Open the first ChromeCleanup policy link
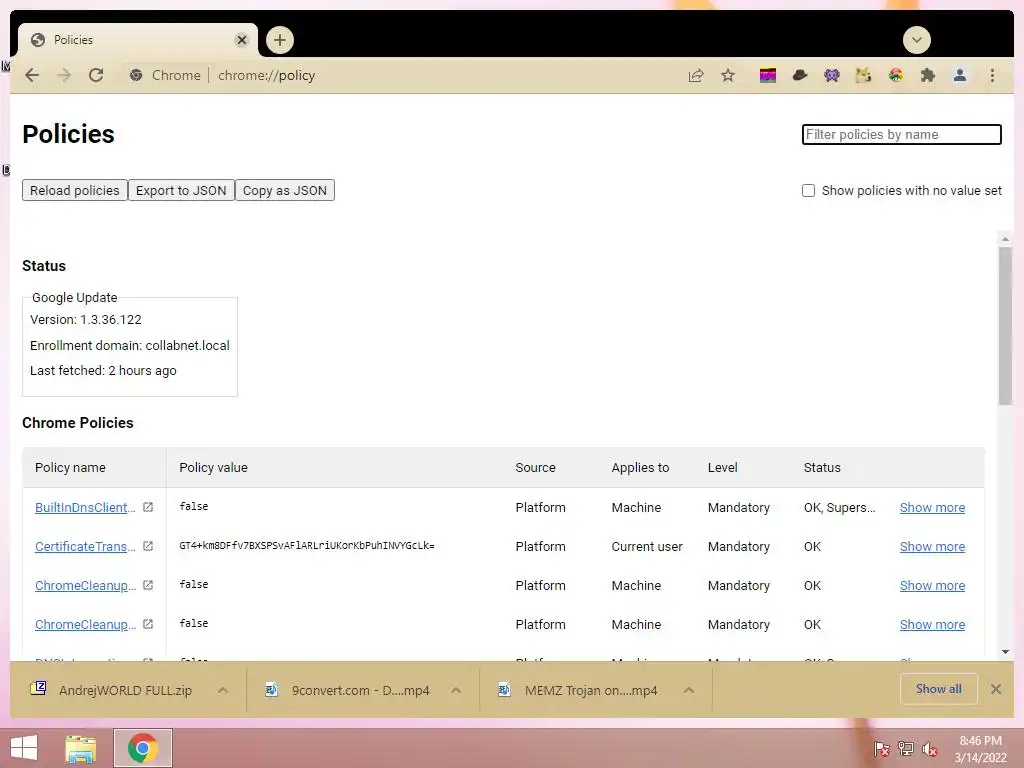 pos(85,585)
